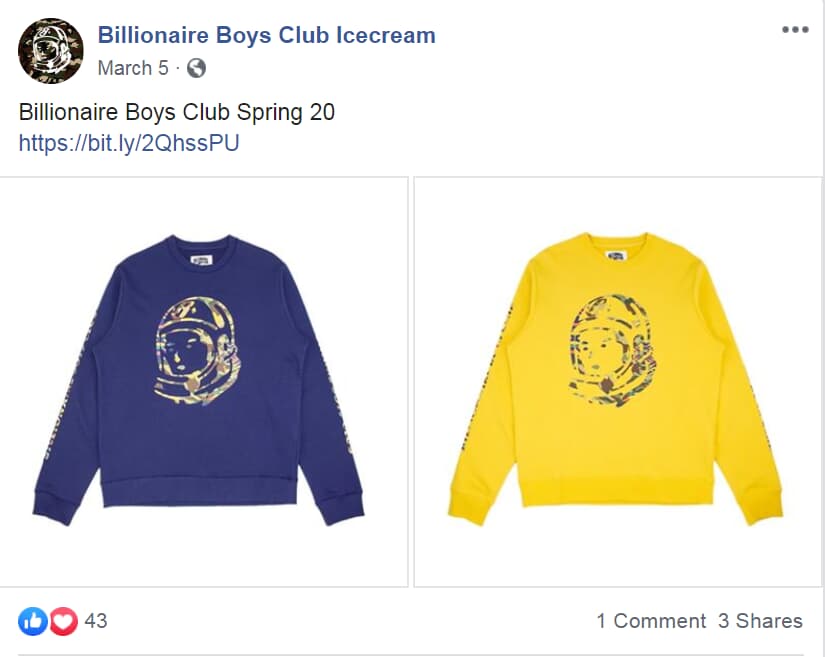Click the public globe privacy icon

point(196,68)
